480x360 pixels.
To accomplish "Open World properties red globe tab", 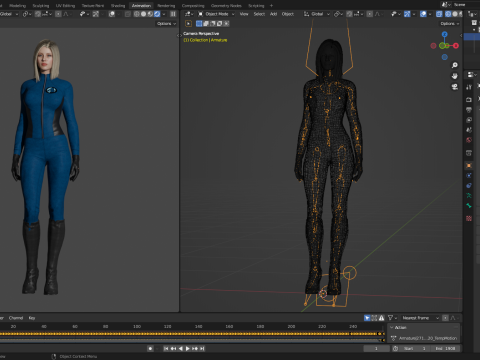I will point(469,140).
